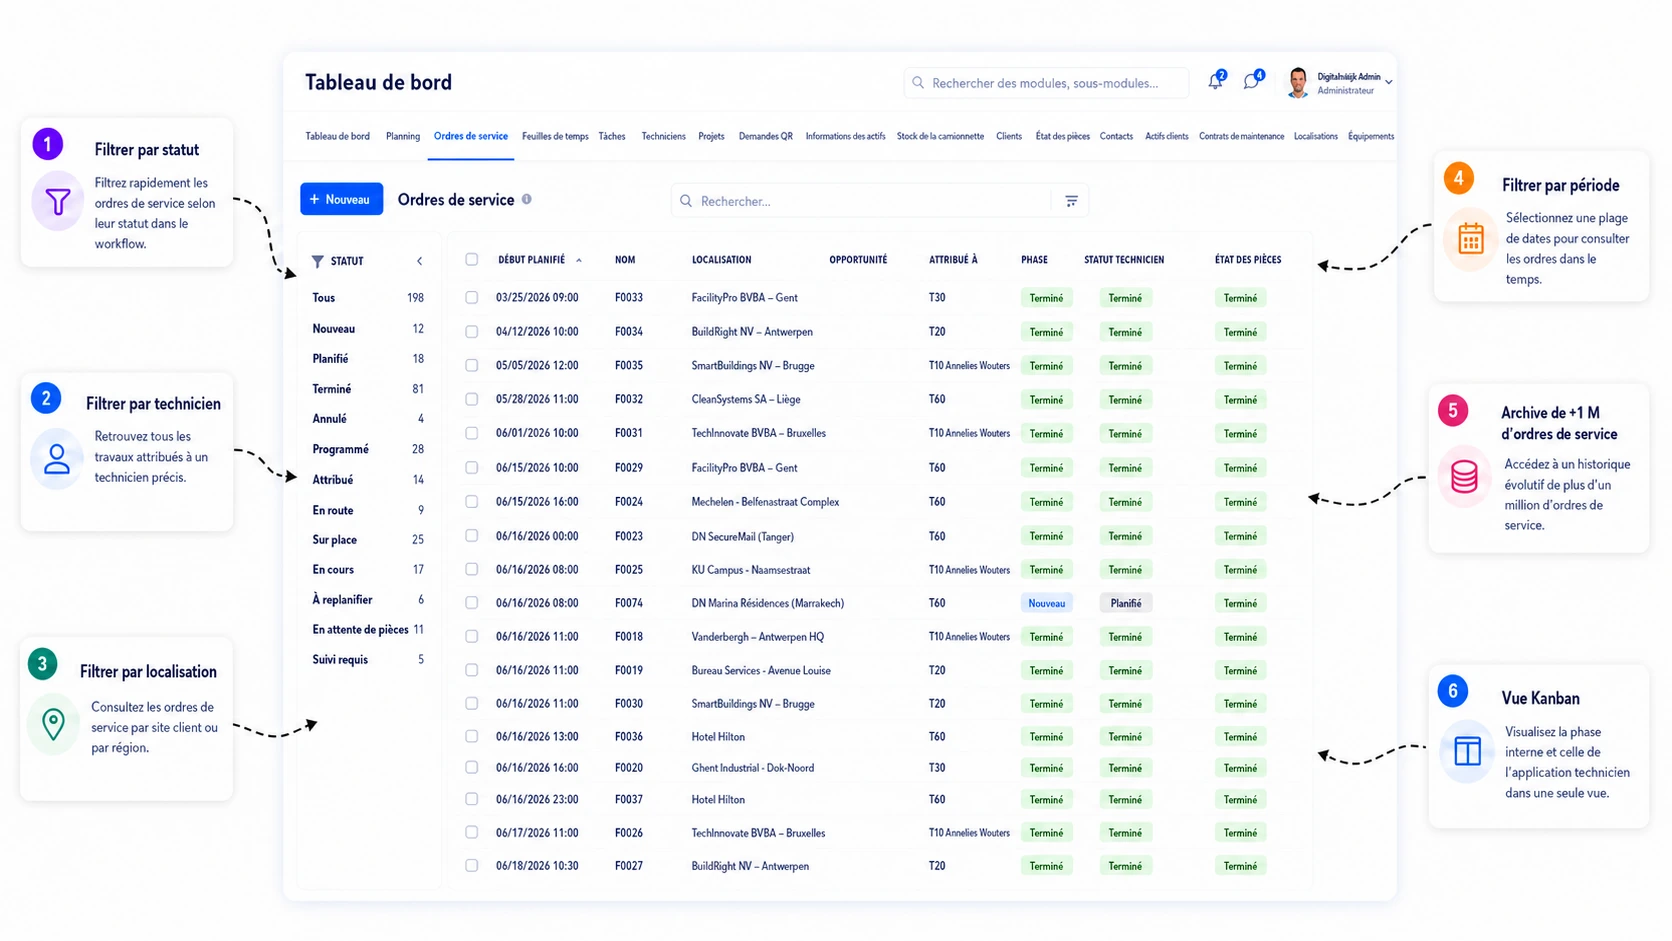Click the Nouveau button
Screen dimensions: 1672x941
[x=341, y=199]
